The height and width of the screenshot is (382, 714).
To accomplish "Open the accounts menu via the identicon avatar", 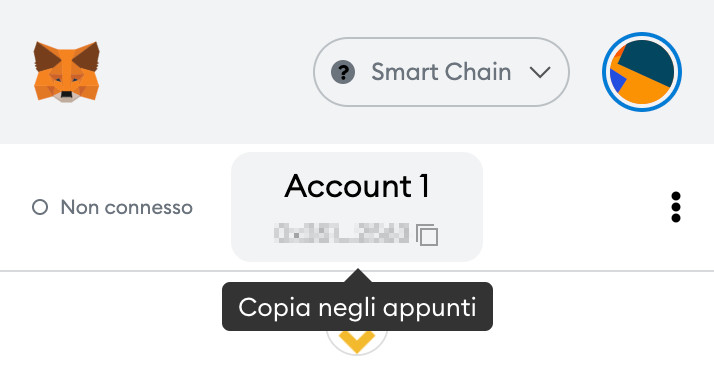I will (642, 72).
